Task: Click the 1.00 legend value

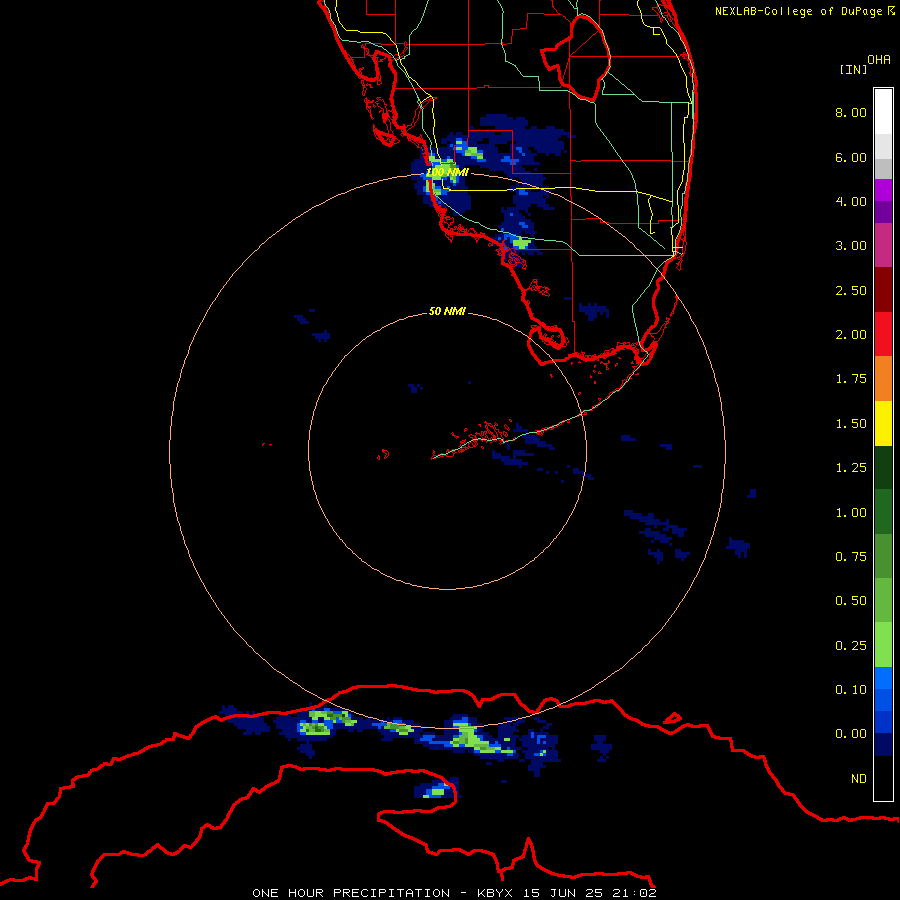Action: click(x=851, y=513)
